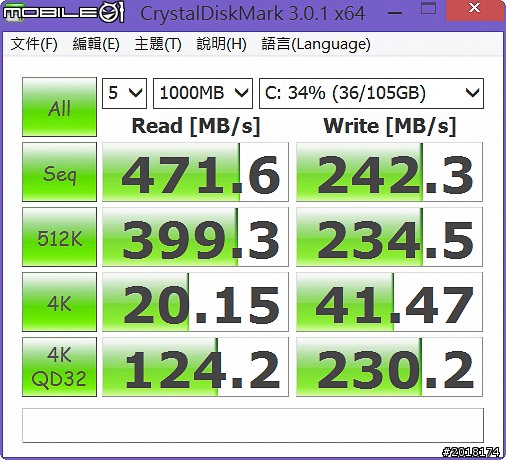Click the 4K QD32 write result 230.2
This screenshot has width=506, height=460.
pyautogui.click(x=389, y=367)
